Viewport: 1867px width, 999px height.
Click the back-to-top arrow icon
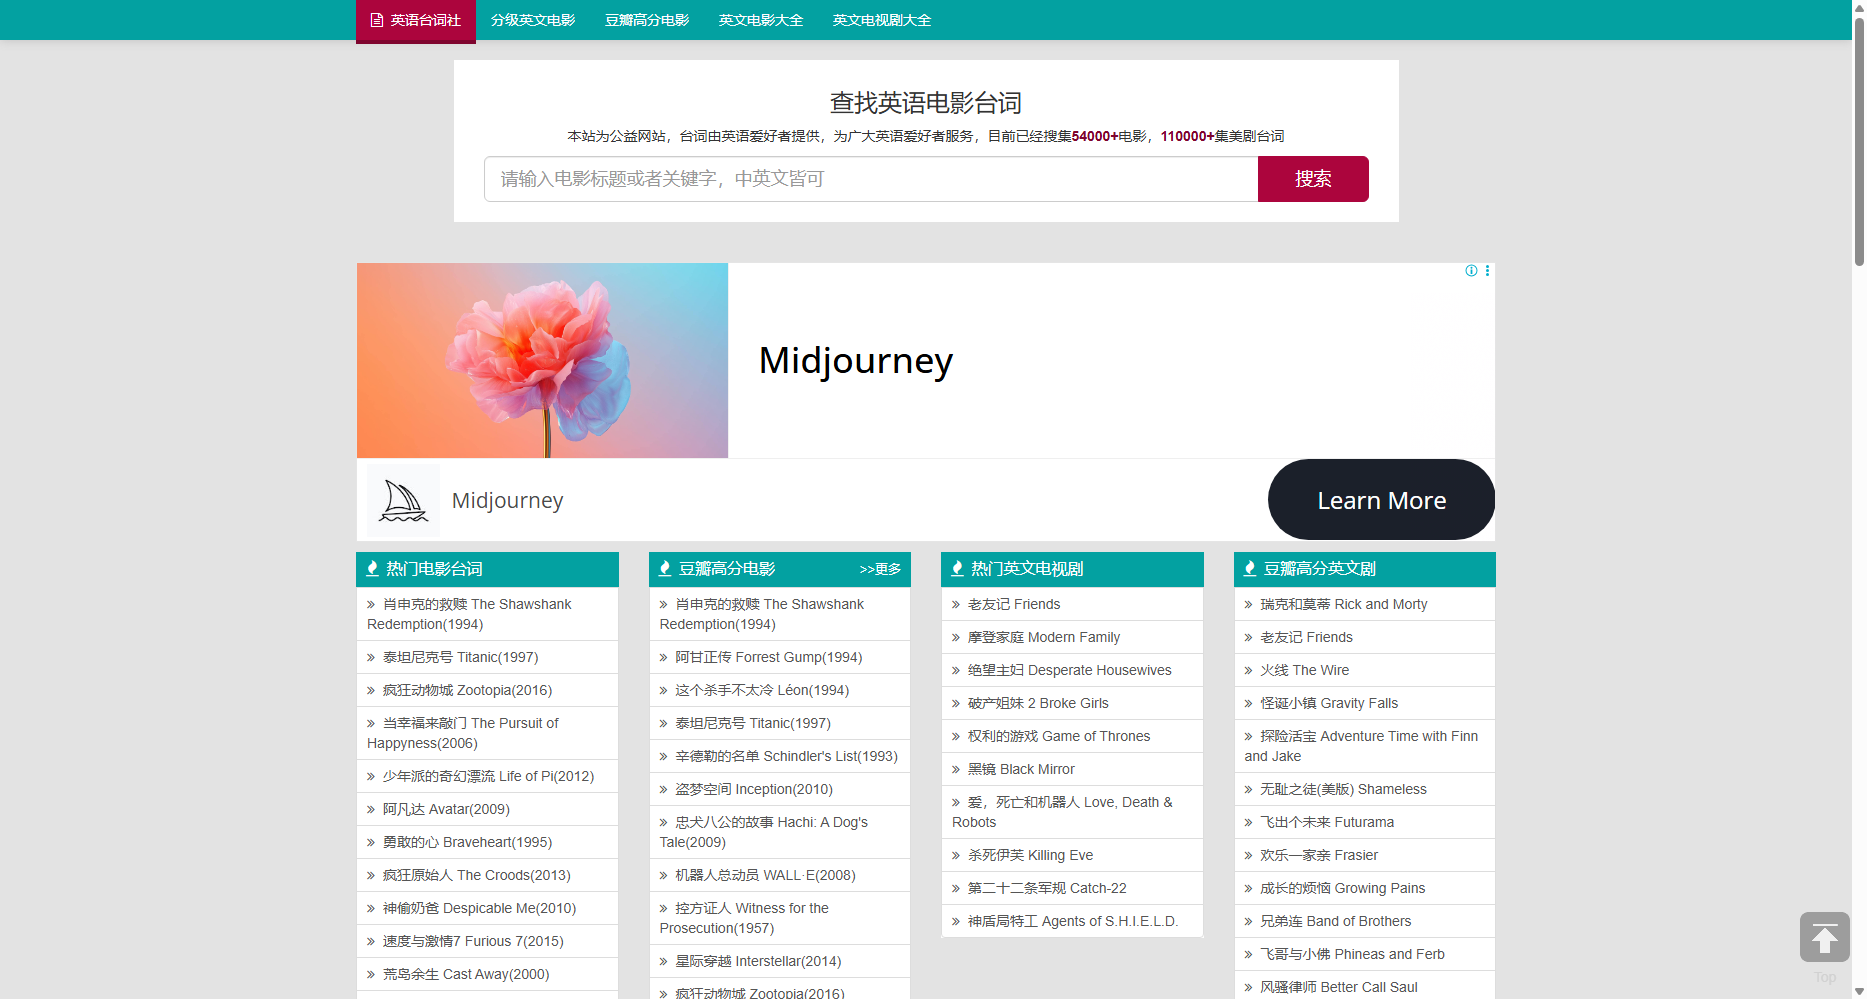tap(1824, 937)
